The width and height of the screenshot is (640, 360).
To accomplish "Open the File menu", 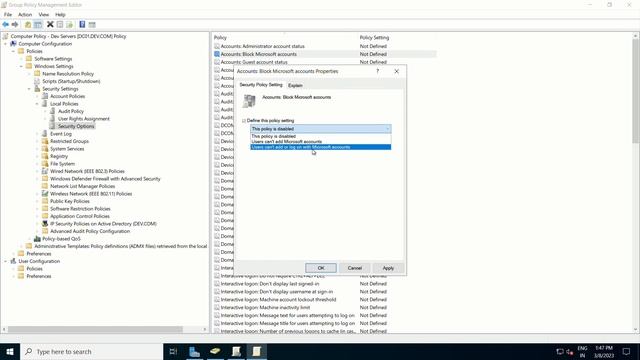I will tap(8, 15).
